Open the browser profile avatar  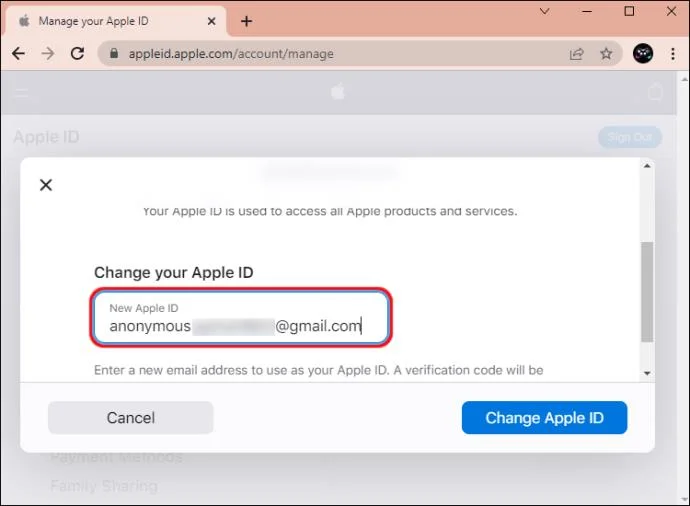(x=642, y=54)
